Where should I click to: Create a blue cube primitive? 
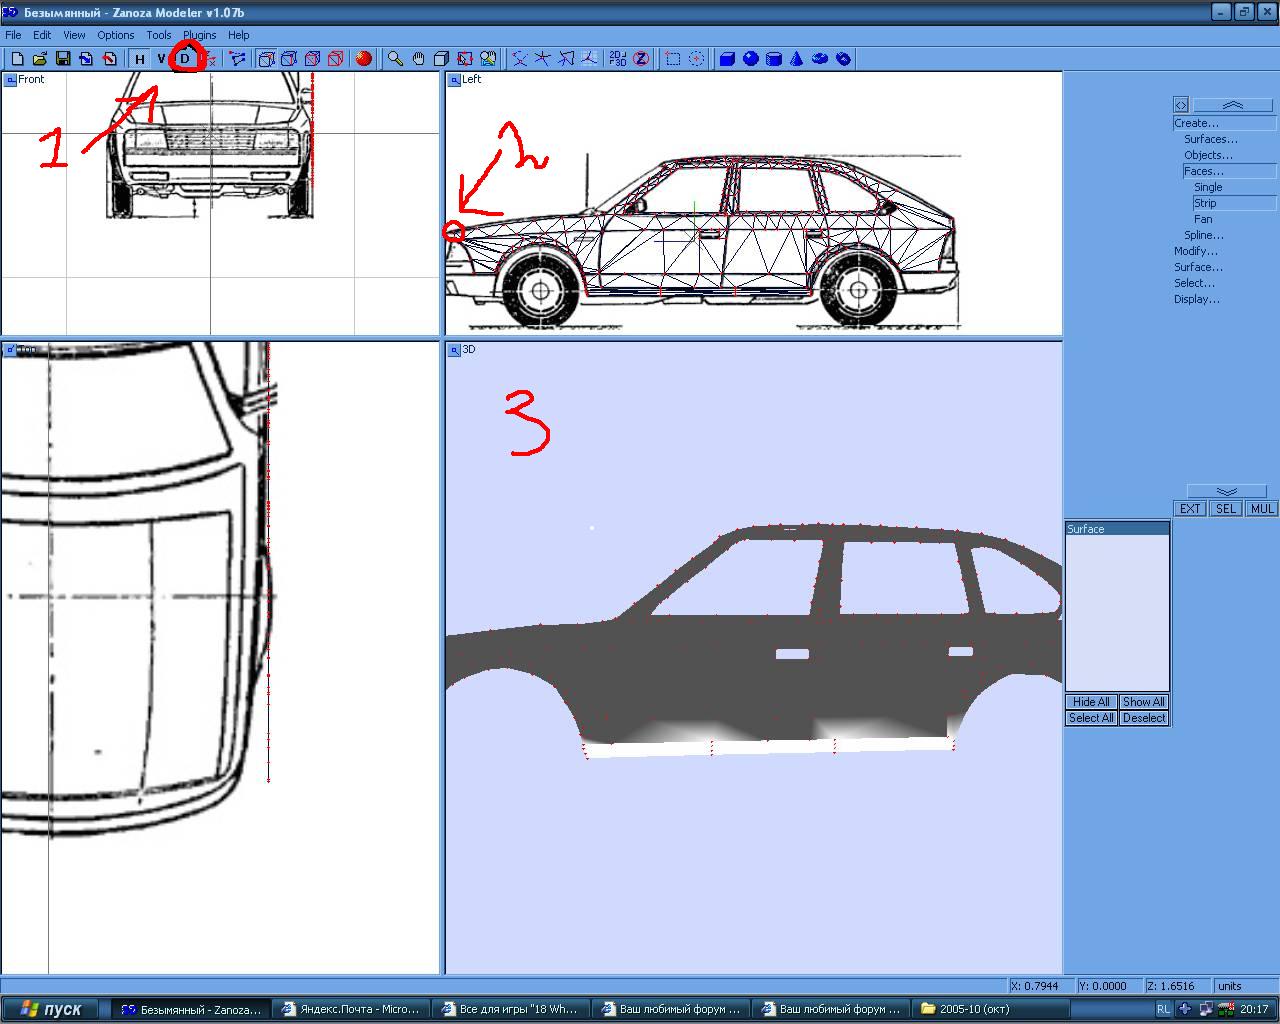tap(728, 59)
